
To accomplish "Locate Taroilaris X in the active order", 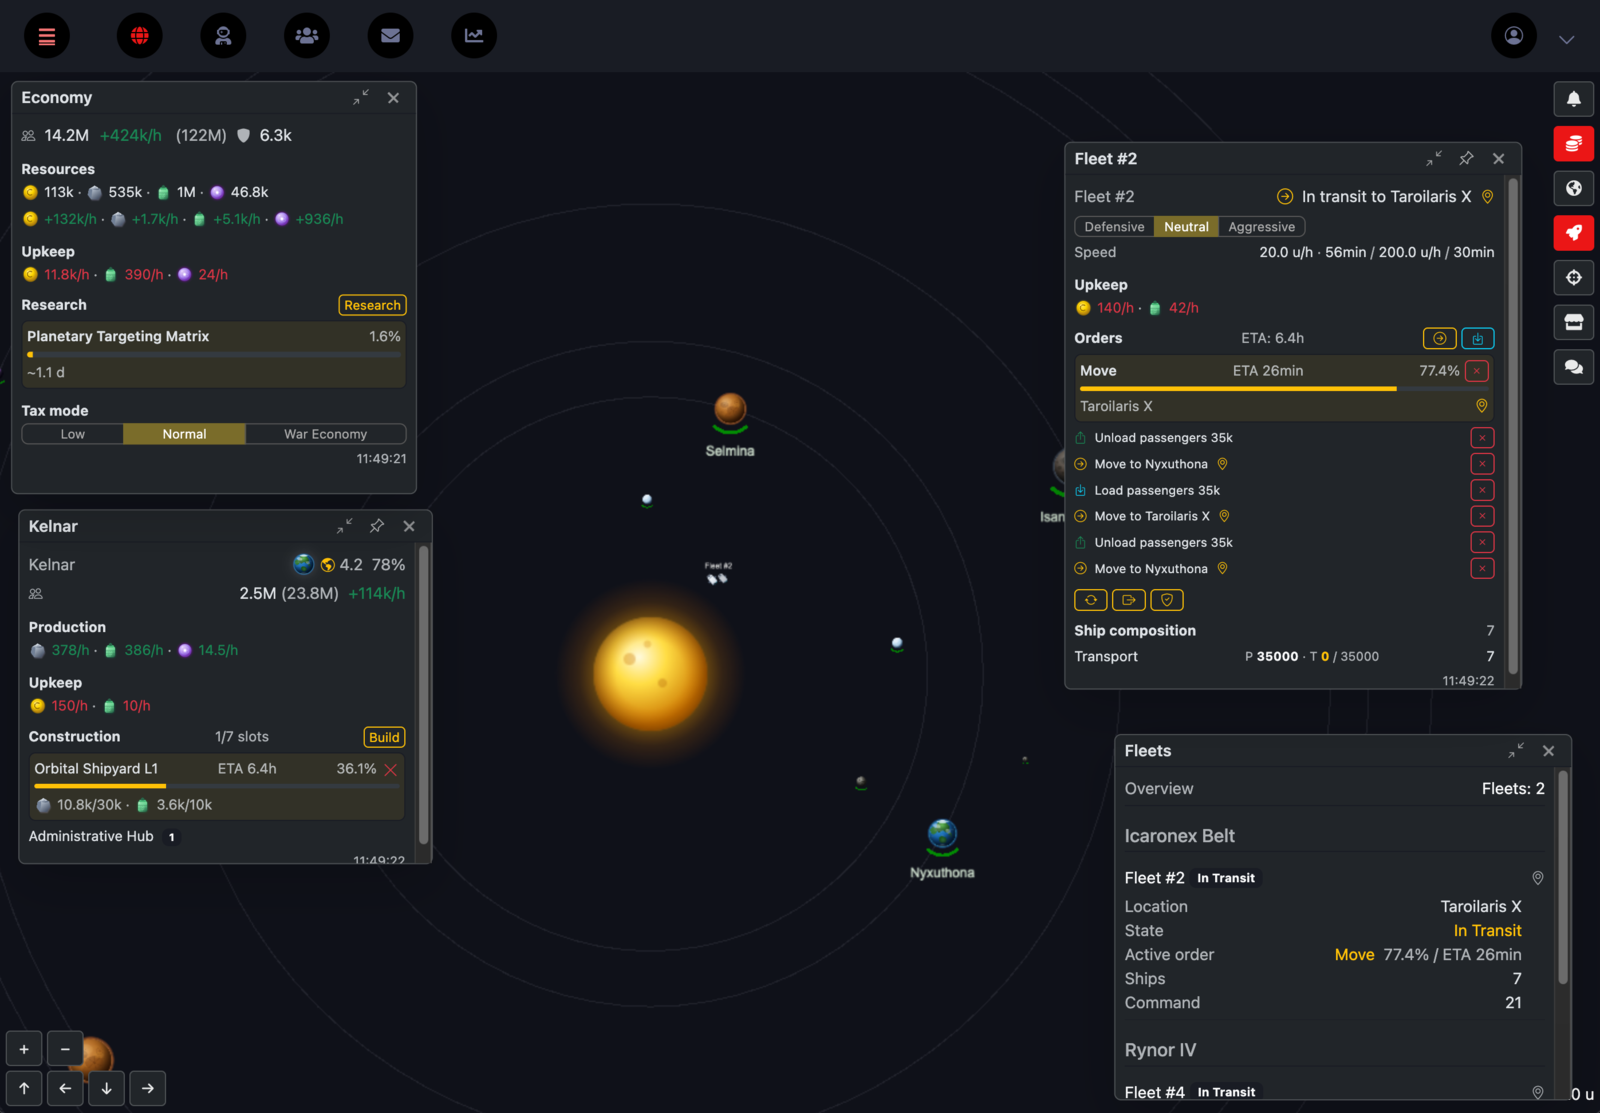I will coord(1482,406).
